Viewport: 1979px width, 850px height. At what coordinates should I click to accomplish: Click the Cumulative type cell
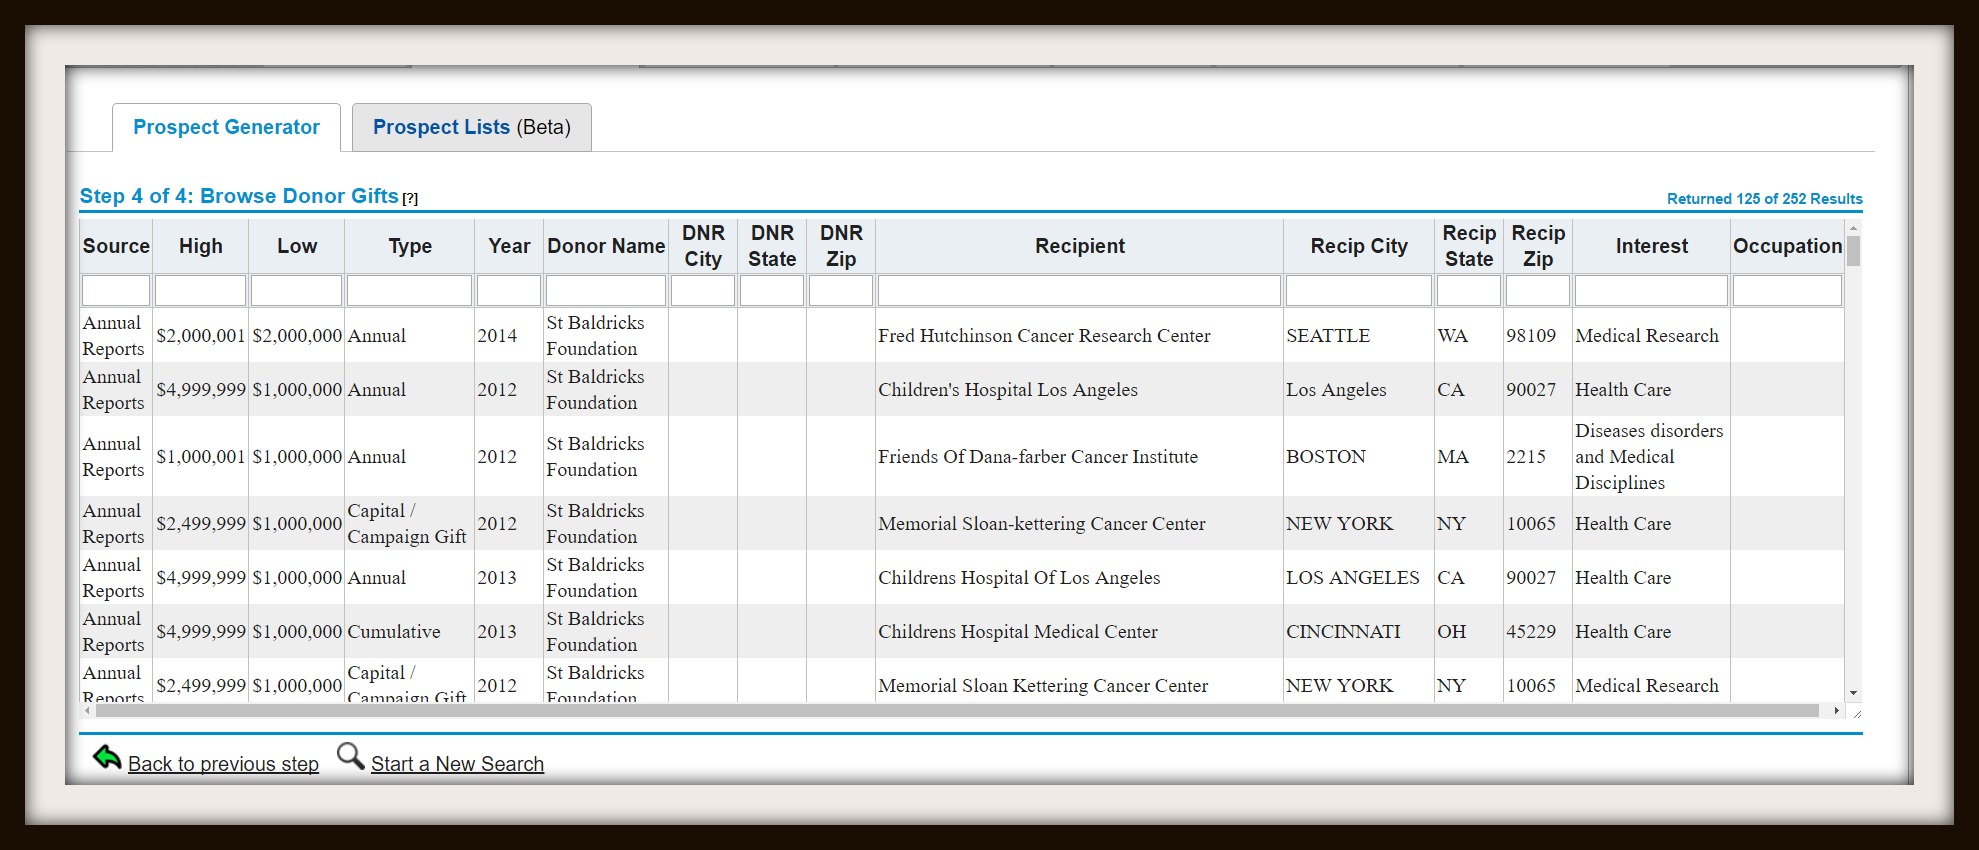[410, 632]
